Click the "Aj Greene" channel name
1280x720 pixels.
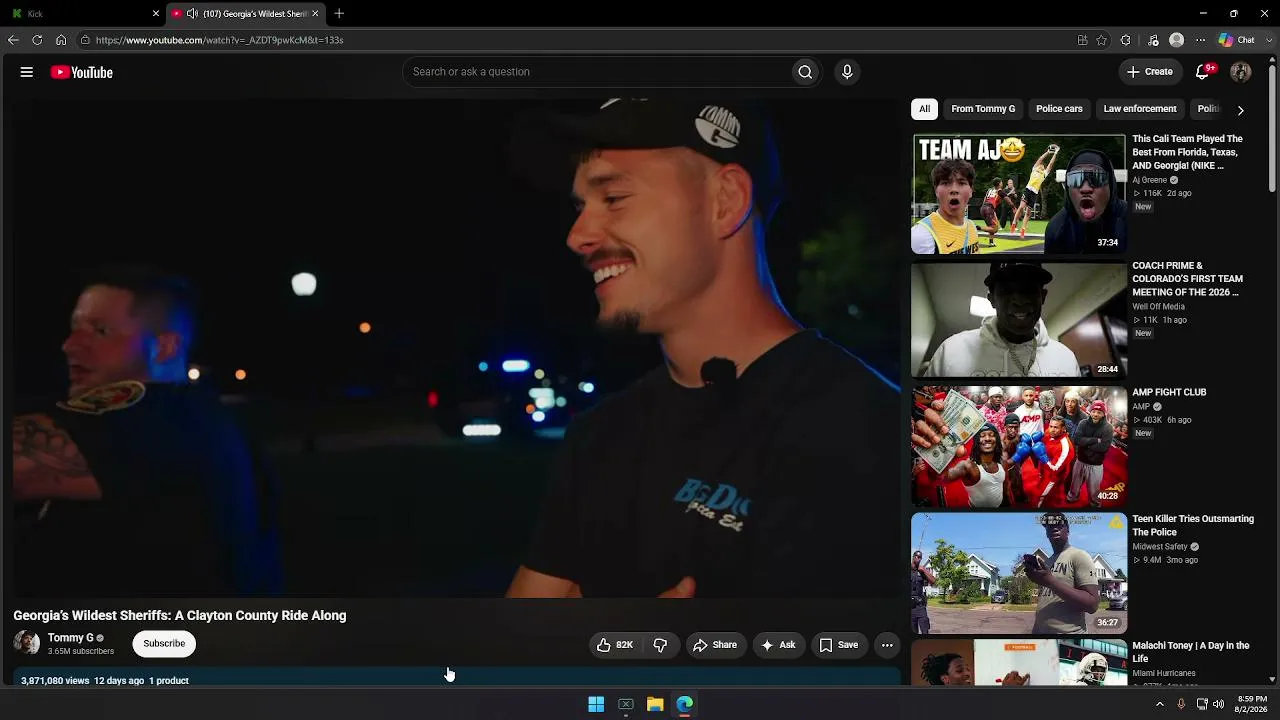(1149, 180)
